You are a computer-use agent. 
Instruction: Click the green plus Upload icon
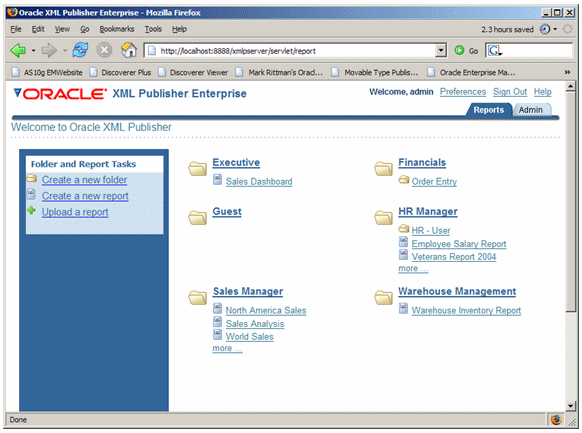coord(32,211)
